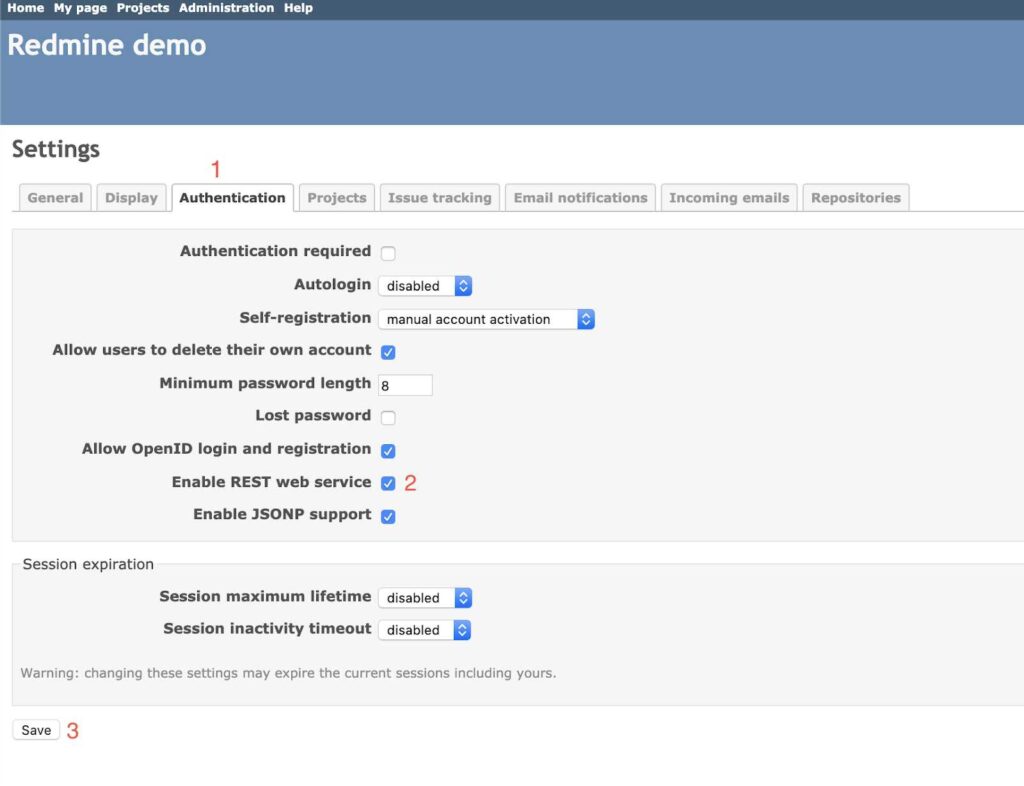
Task: Click the Enable JSONP support label
Action: tap(282, 515)
